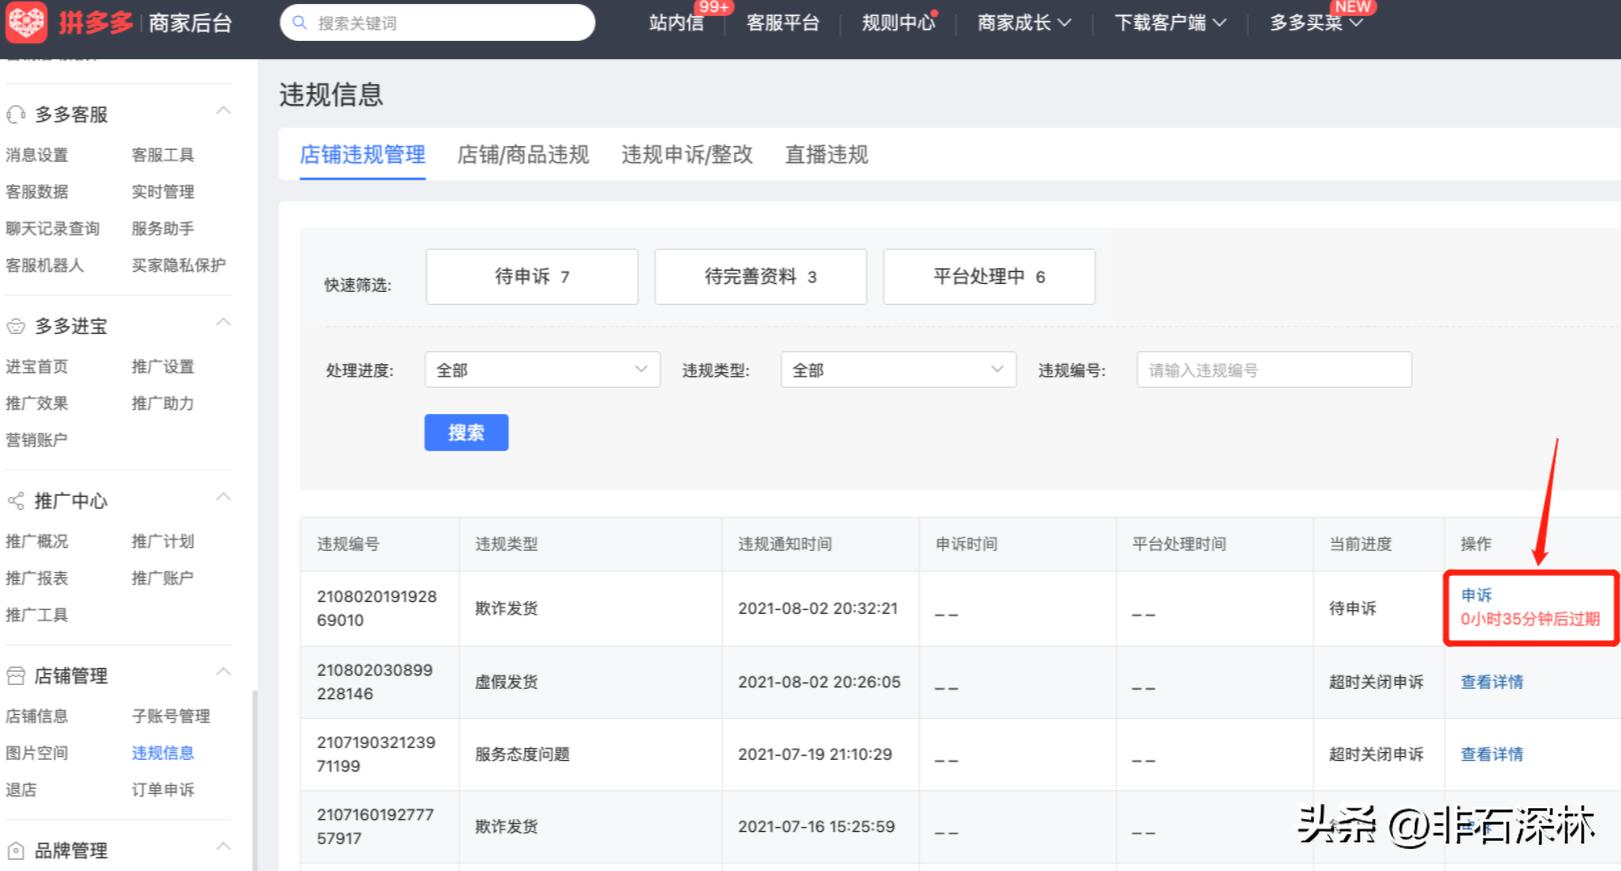Image resolution: width=1621 pixels, height=871 pixels.
Task: Expand the 多多买菜 top menu
Action: pyautogui.click(x=1316, y=23)
